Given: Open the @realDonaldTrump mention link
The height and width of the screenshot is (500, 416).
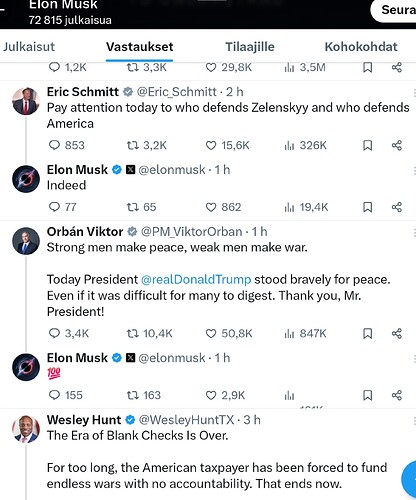Looking at the screenshot, I should [x=196, y=279].
